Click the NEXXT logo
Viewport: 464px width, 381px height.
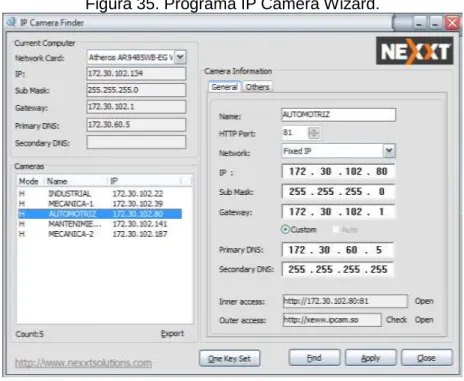[x=414, y=51]
